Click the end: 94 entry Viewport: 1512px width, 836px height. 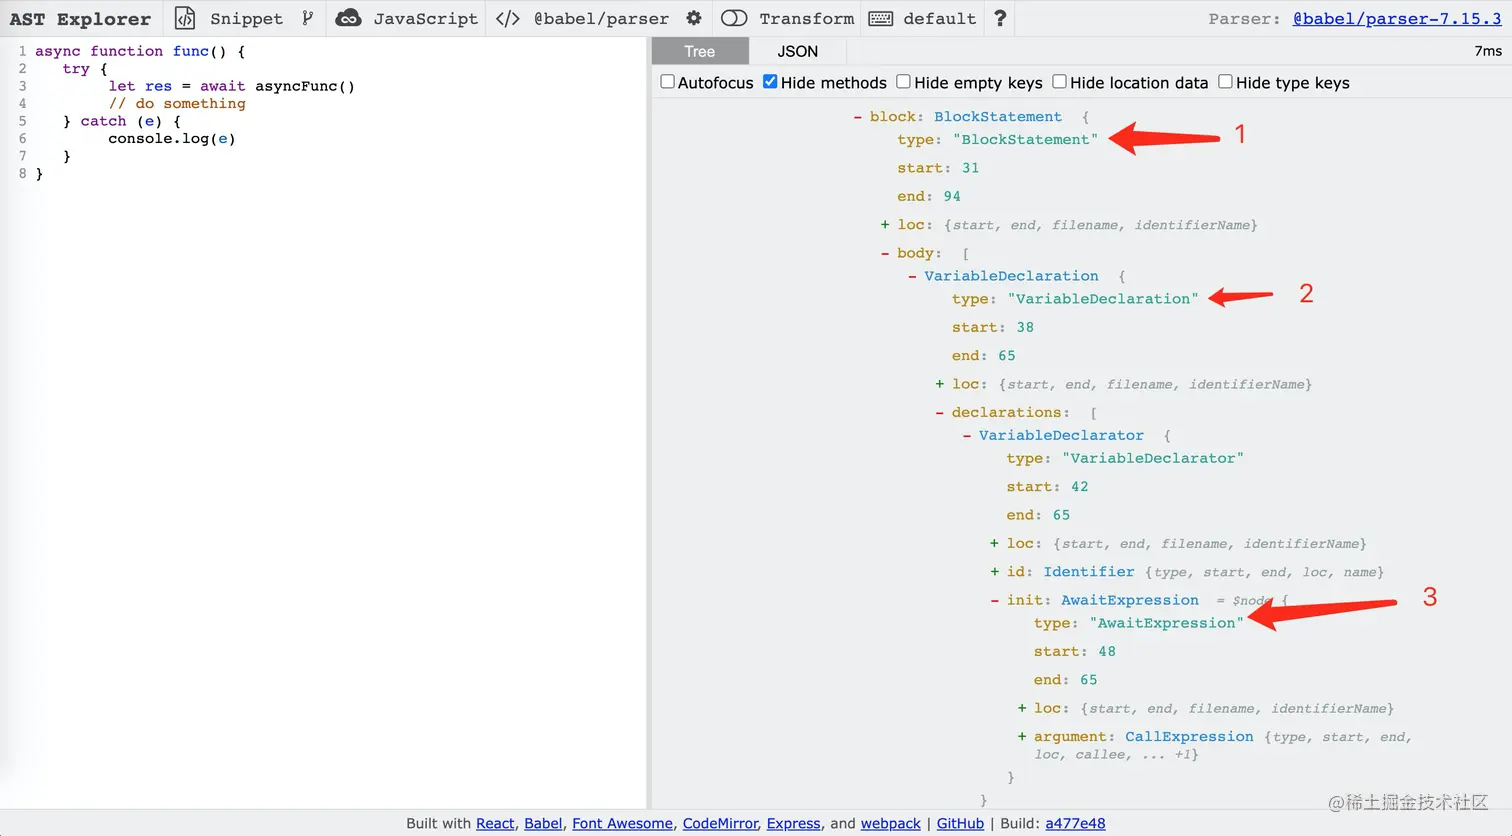coord(929,196)
